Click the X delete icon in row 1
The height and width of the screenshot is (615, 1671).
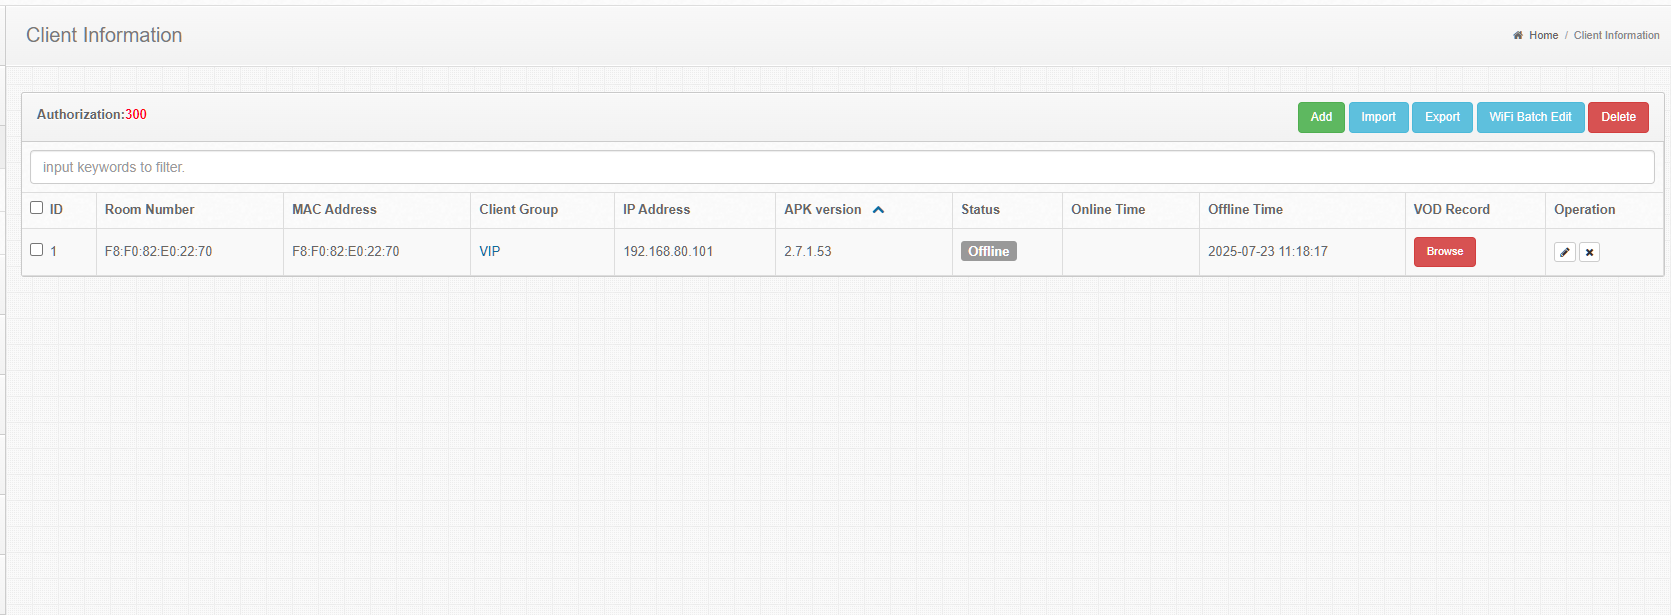point(1589,252)
